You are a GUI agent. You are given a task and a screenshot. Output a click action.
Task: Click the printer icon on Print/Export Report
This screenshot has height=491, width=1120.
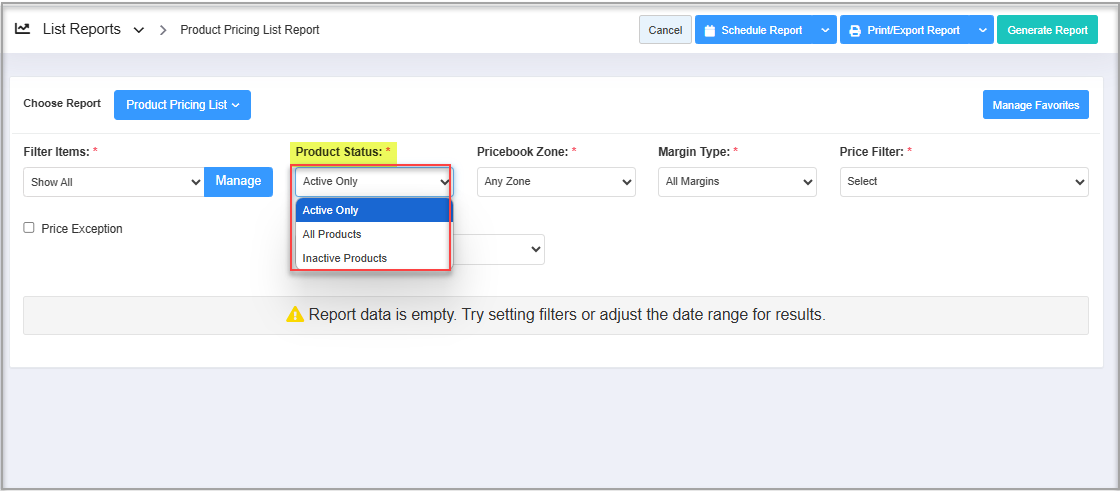(x=854, y=31)
